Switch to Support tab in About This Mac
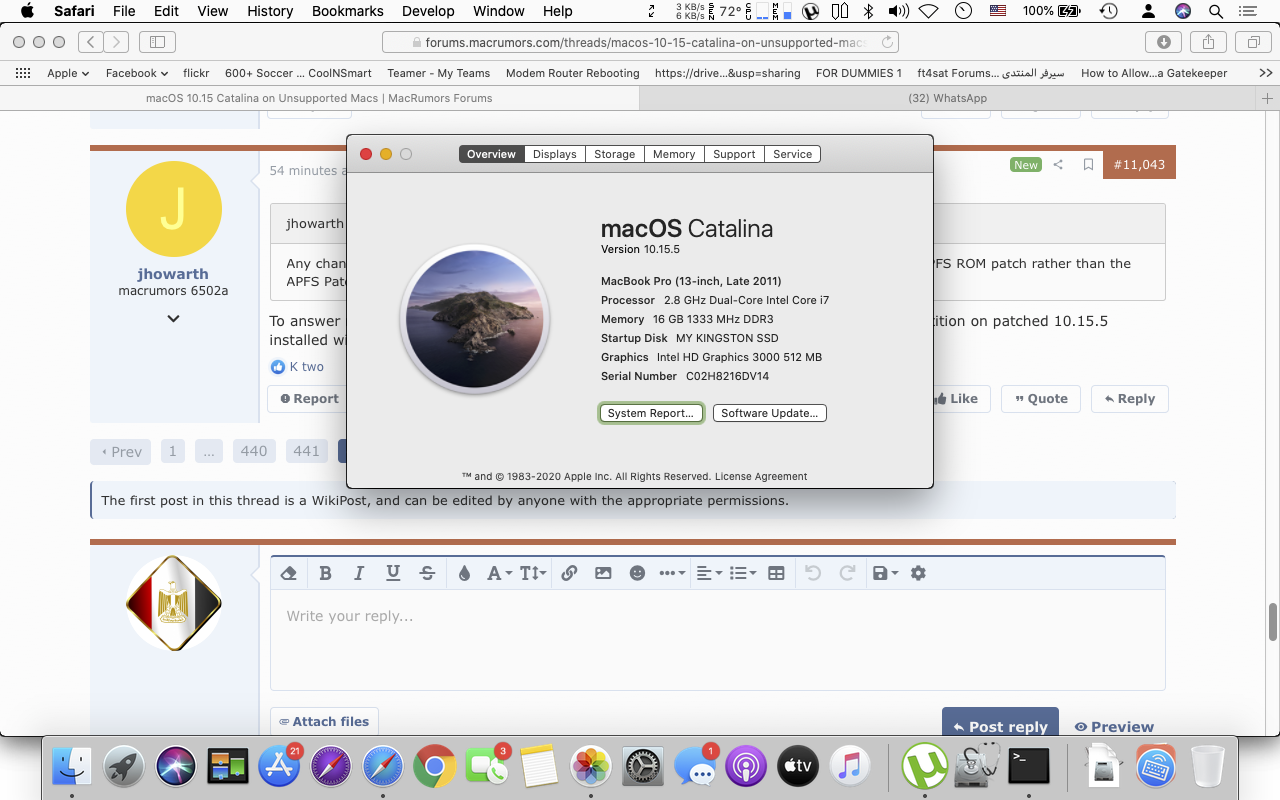The width and height of the screenshot is (1280, 800). tap(734, 154)
